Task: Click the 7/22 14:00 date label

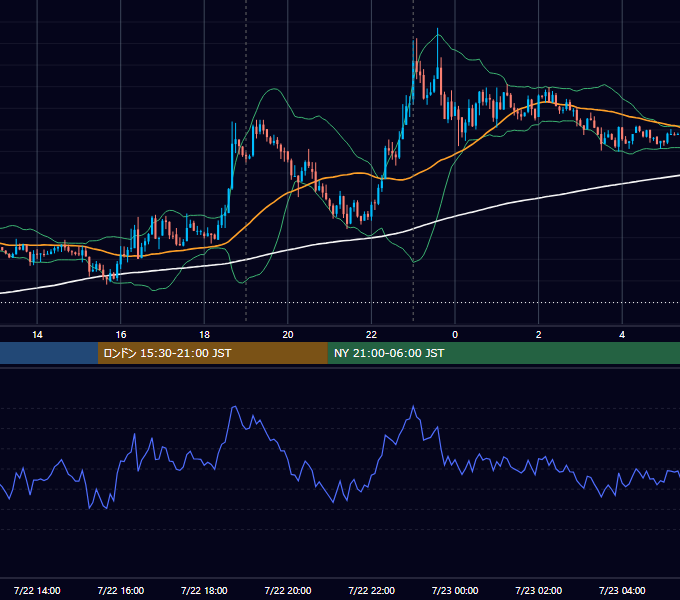Action: (x=37, y=590)
